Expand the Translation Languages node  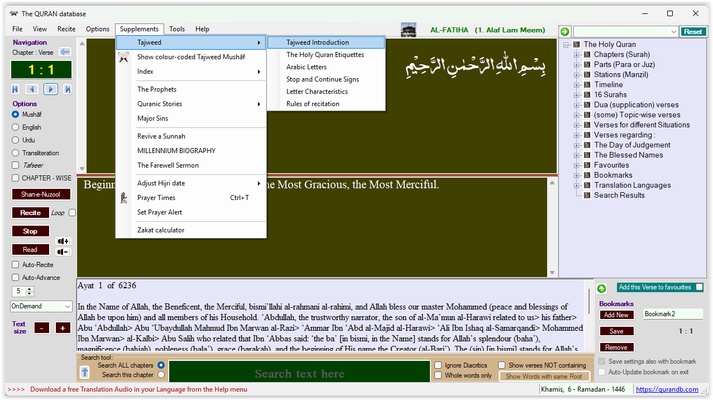pos(577,185)
